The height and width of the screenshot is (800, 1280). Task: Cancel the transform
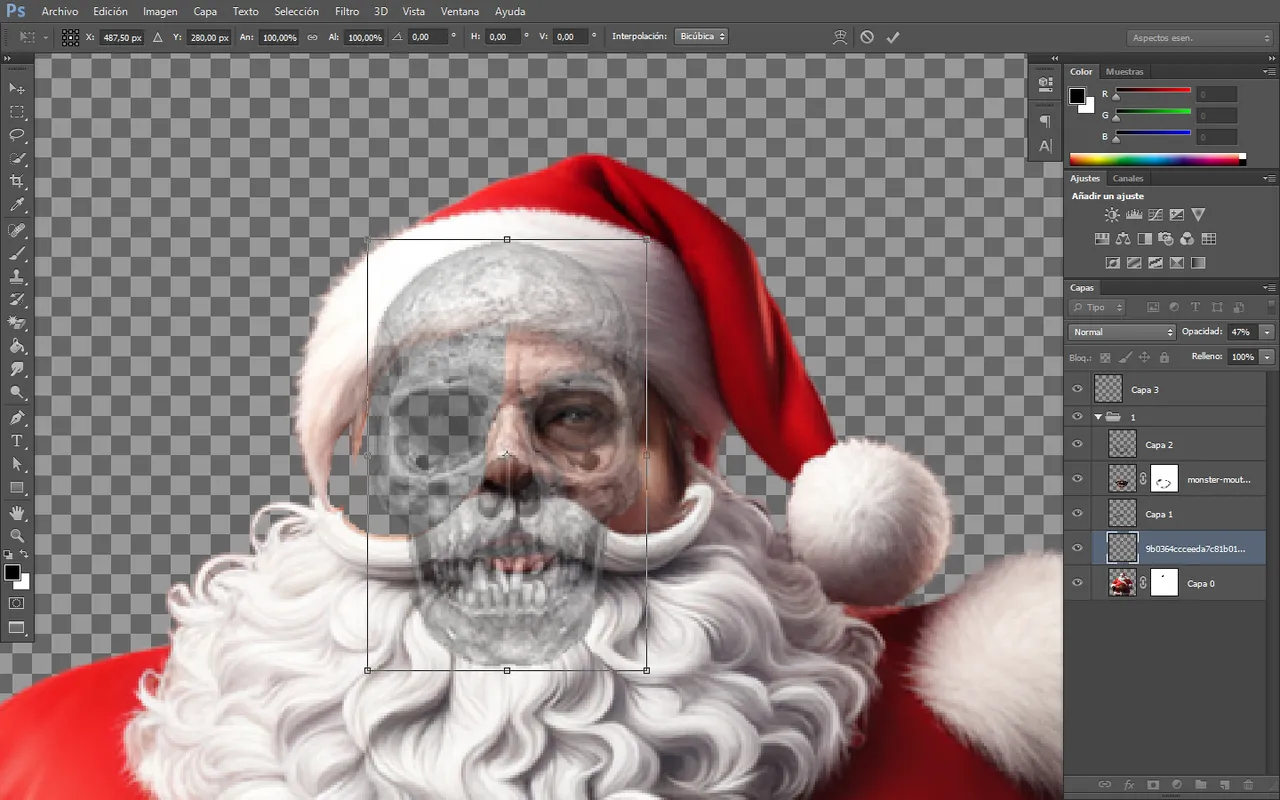click(867, 37)
